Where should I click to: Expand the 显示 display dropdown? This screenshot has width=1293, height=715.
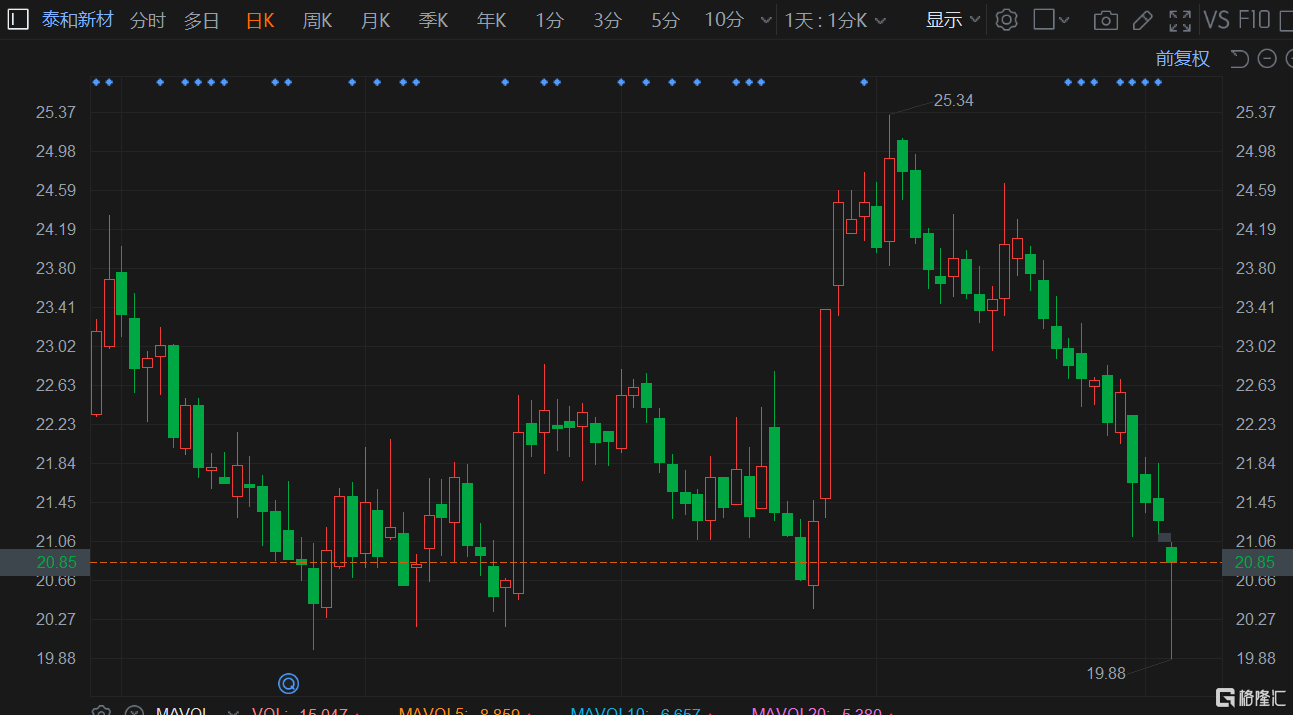pyautogui.click(x=953, y=20)
